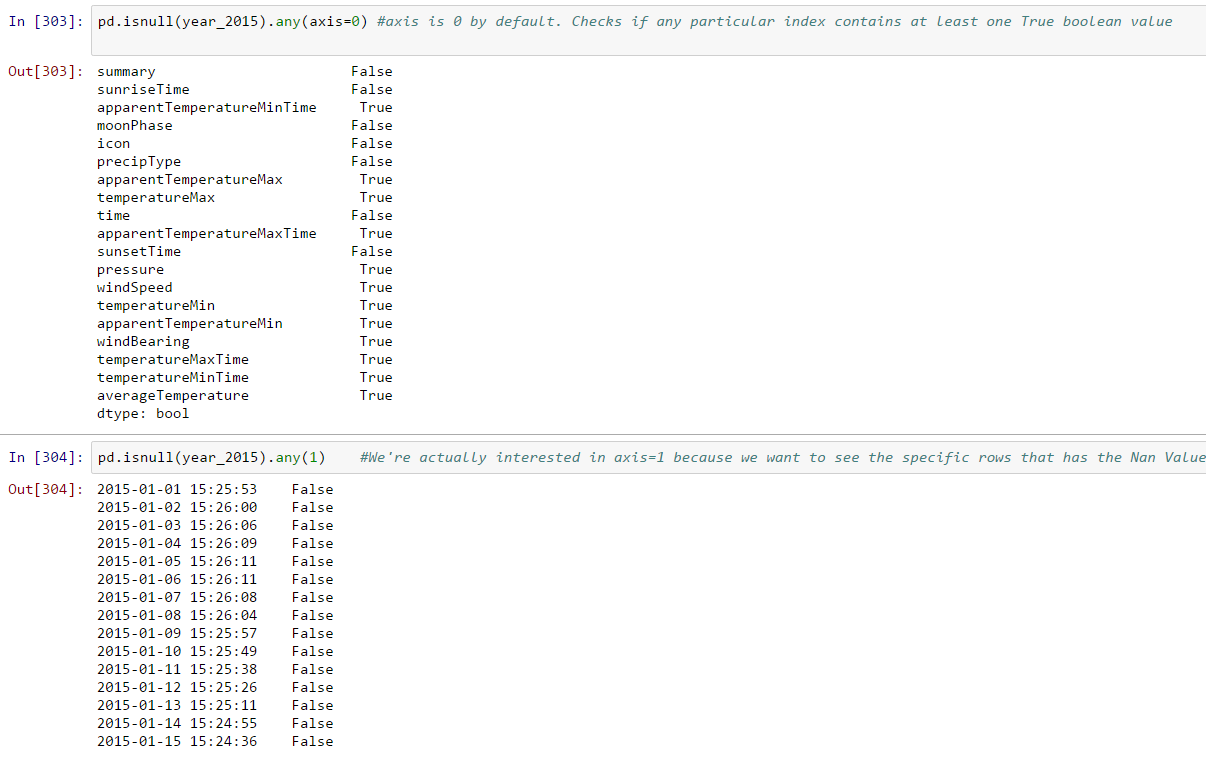Place cursor on 'any(1)' in cell 304
This screenshot has height=757, width=1206.
click(301, 458)
